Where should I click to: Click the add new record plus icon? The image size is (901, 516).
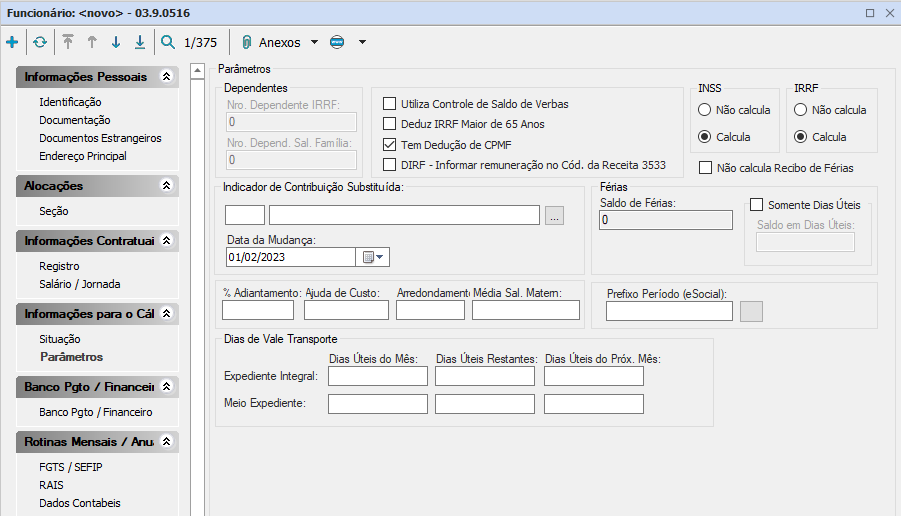click(x=12, y=43)
